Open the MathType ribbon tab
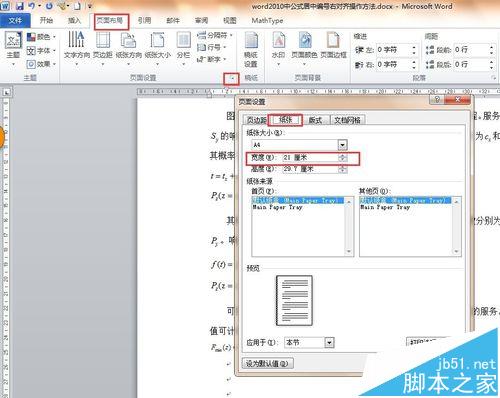 (x=267, y=21)
